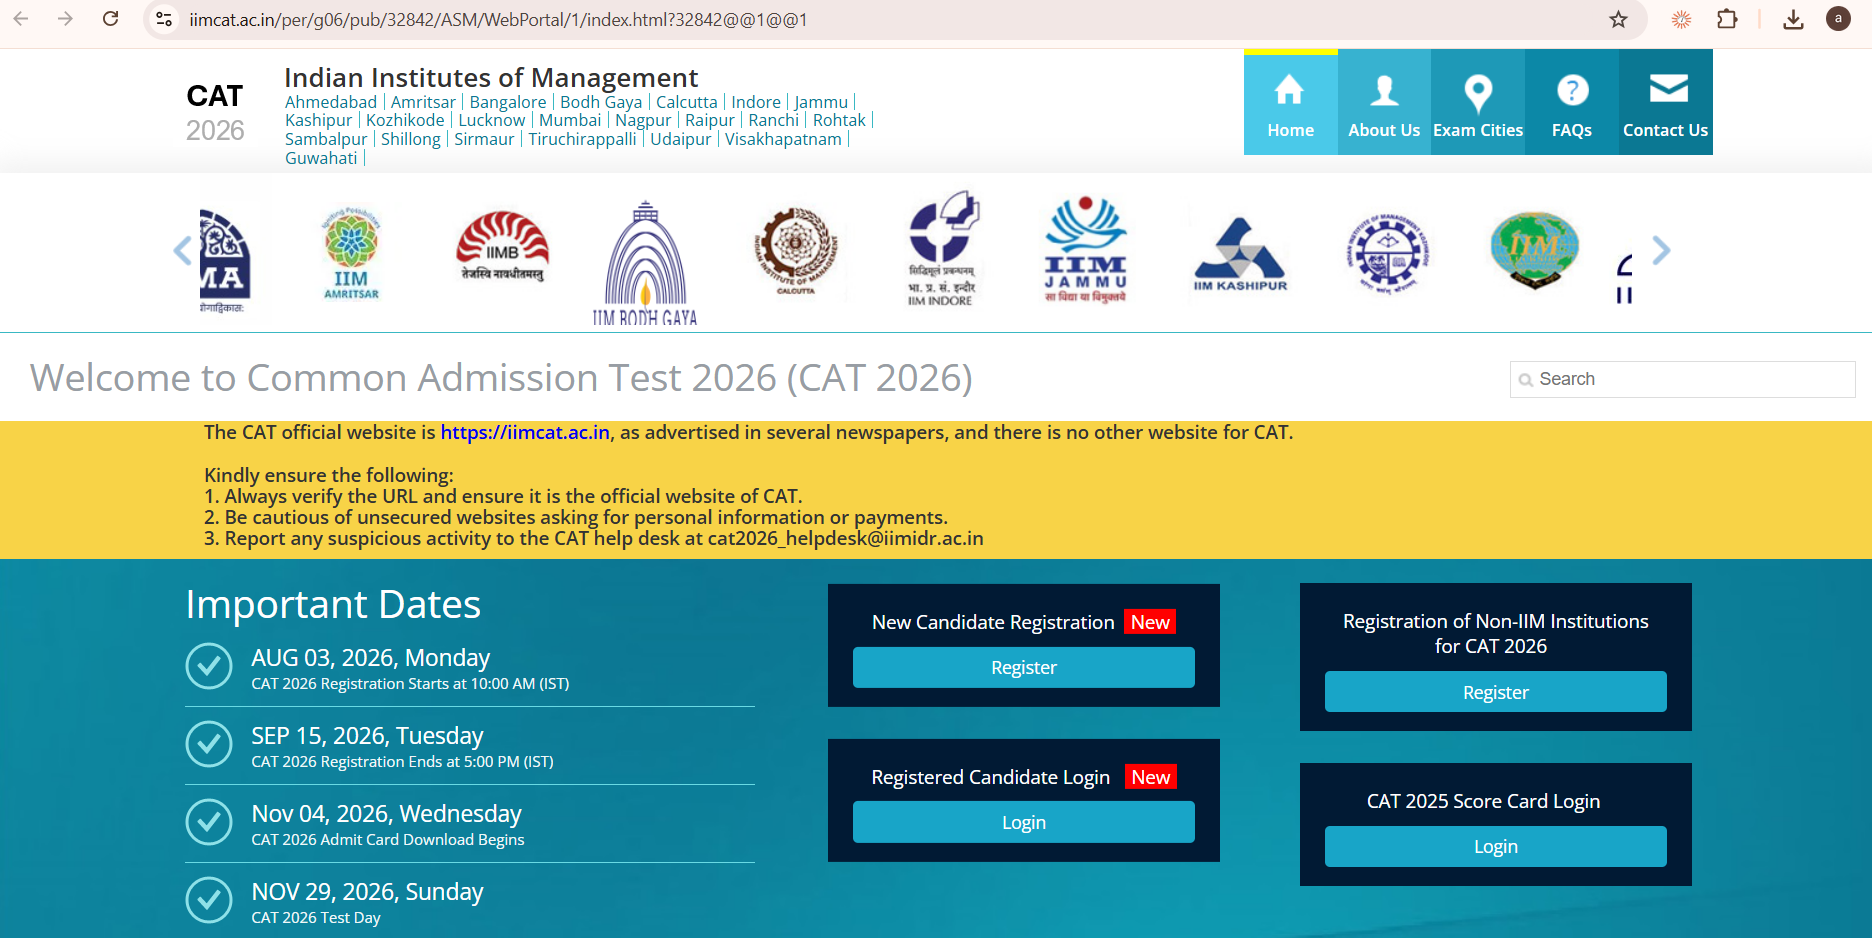Screen dimensions: 1872x938
Task: Open the Amritsar institute link
Action: tap(423, 102)
